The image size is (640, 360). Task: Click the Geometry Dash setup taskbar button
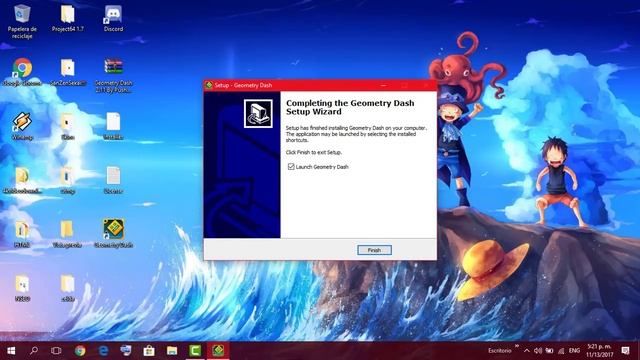click(x=218, y=351)
